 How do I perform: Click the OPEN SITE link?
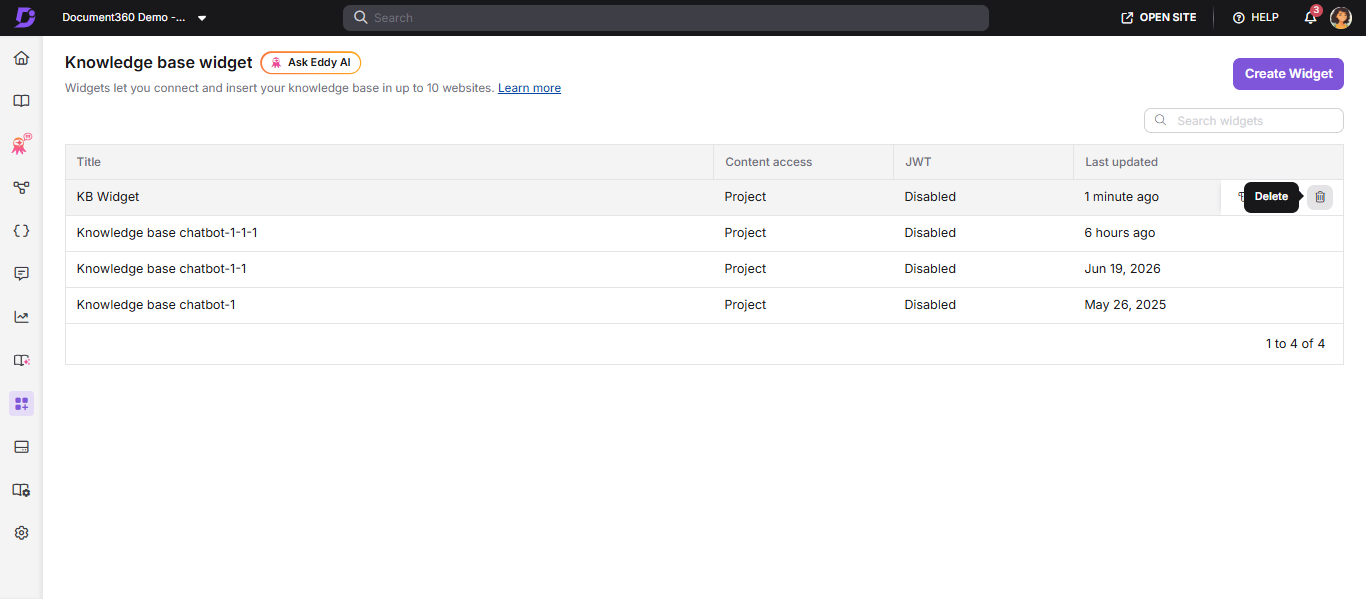(x=1159, y=18)
